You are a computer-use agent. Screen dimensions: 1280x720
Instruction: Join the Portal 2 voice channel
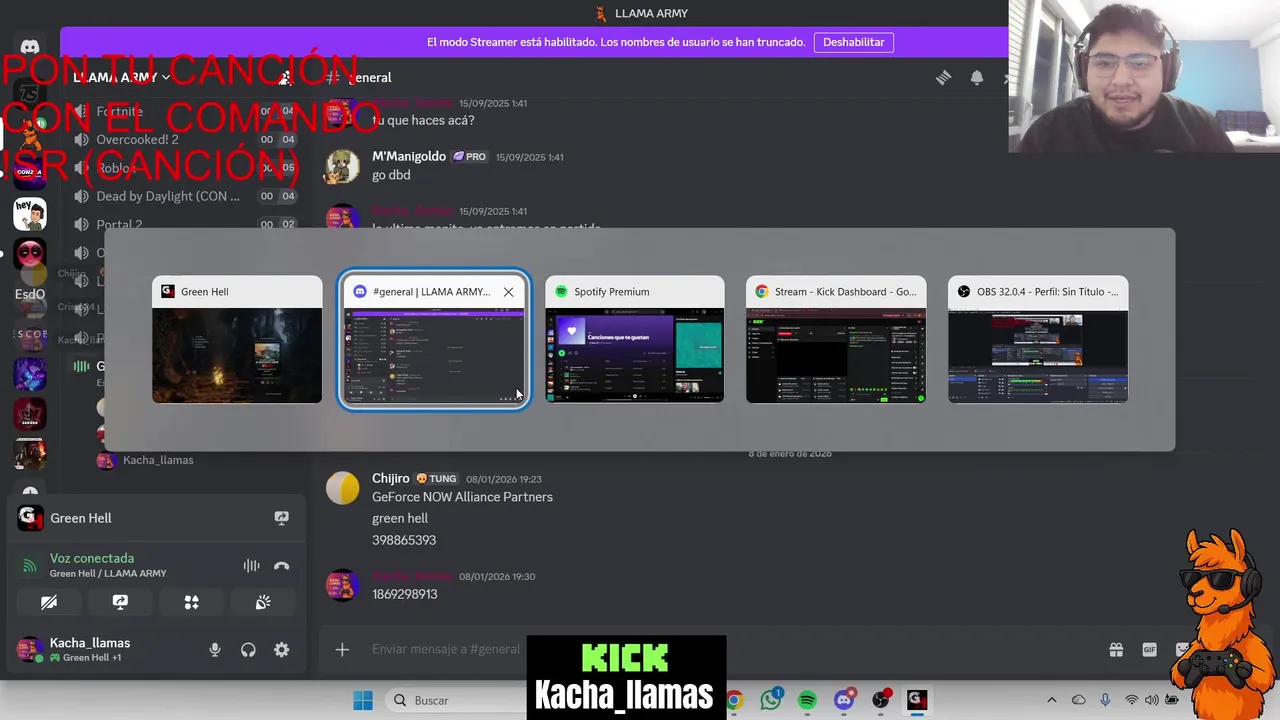click(119, 224)
